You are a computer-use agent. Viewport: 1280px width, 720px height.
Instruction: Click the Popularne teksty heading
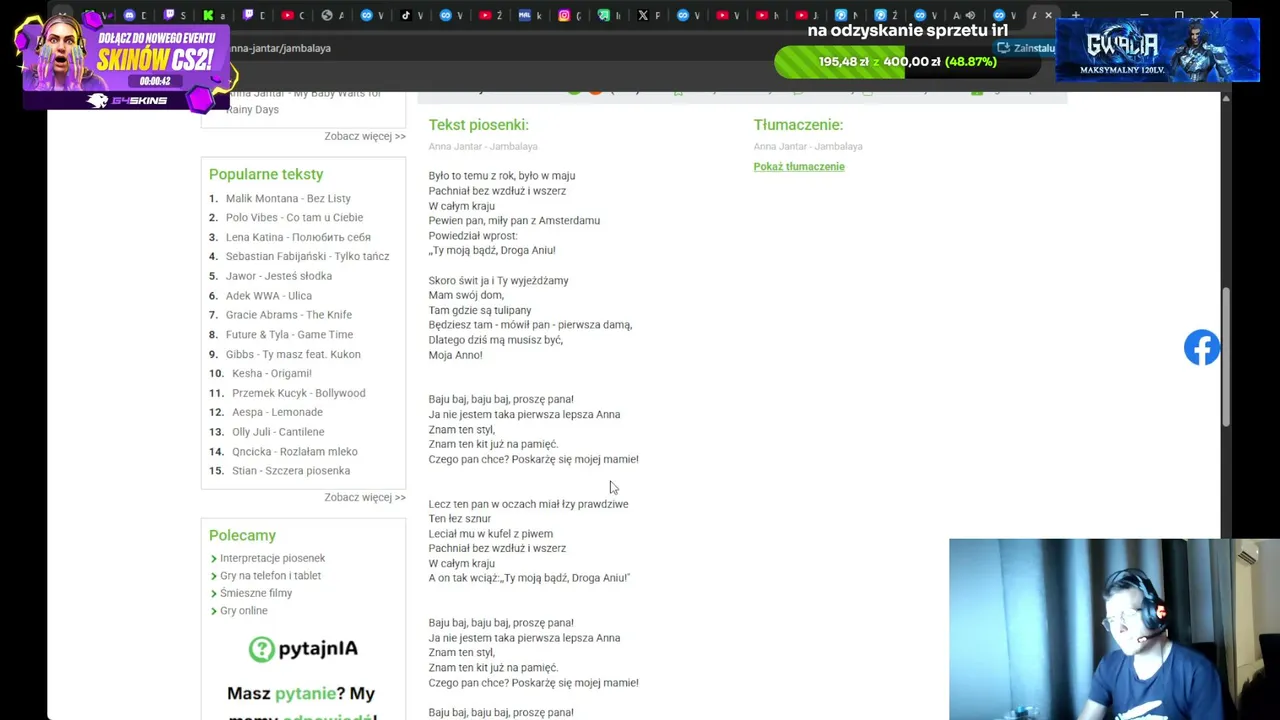tap(266, 175)
